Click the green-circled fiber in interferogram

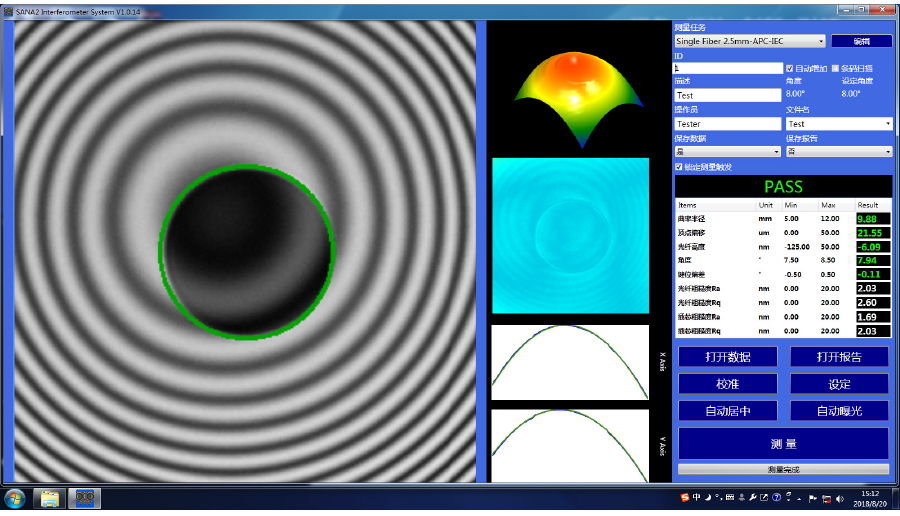(x=246, y=252)
